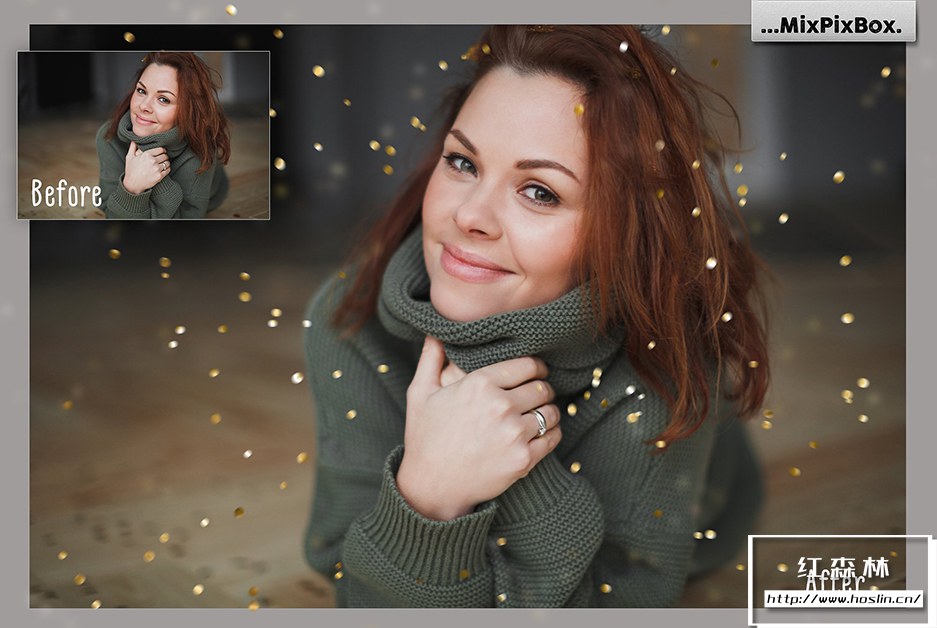Image resolution: width=937 pixels, height=628 pixels.
Task: Click the 'After' label text
Action: (835, 582)
